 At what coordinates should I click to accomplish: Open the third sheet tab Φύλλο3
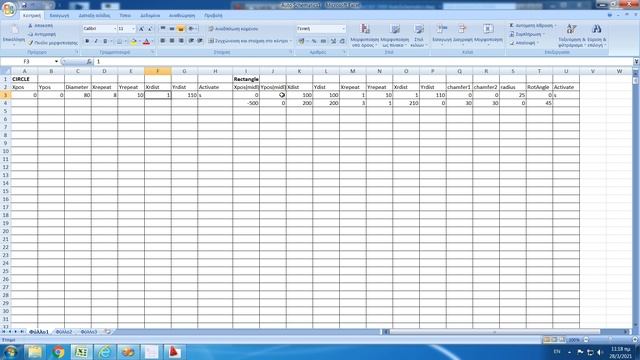[x=89, y=332]
